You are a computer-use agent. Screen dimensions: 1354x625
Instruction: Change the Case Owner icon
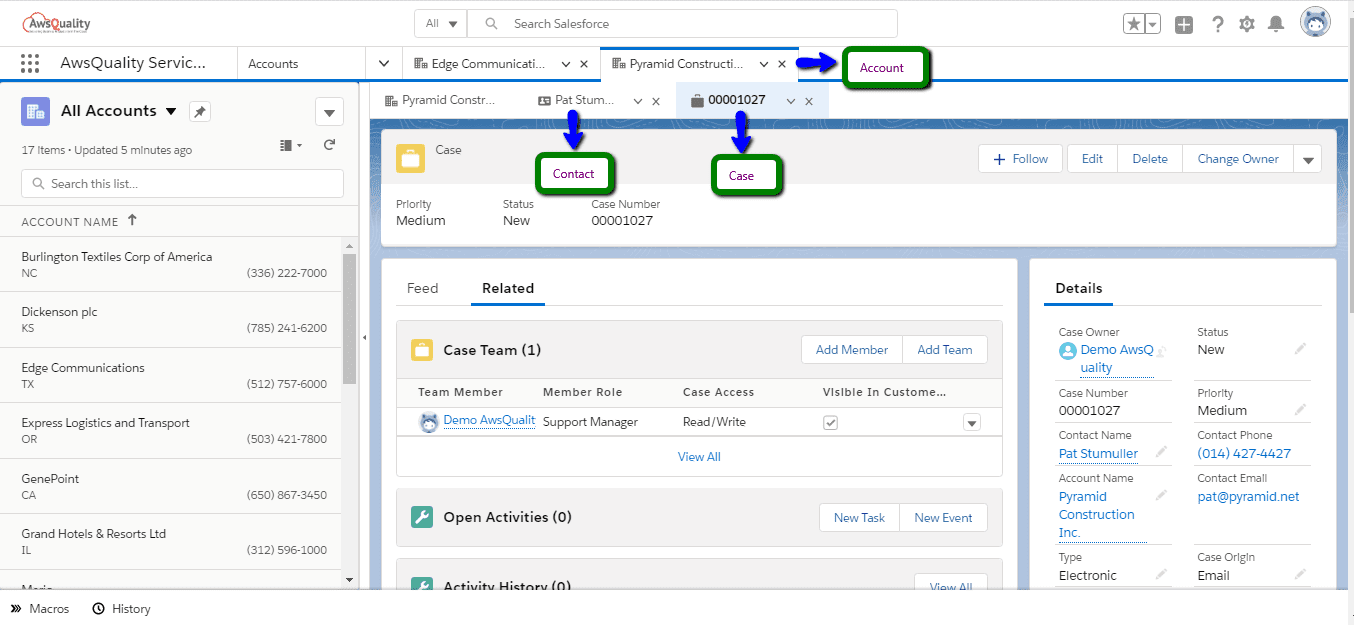click(x=1162, y=350)
